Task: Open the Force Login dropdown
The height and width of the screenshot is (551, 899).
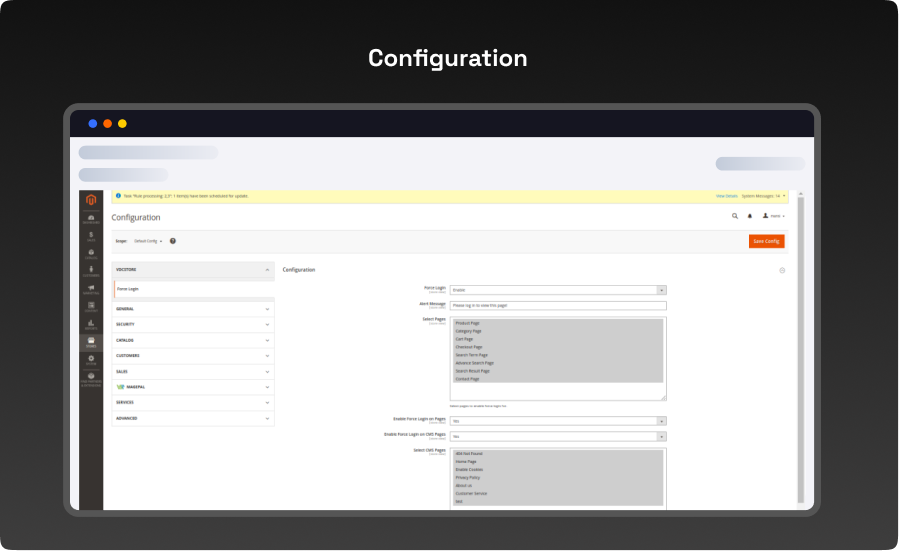Action: [558, 290]
